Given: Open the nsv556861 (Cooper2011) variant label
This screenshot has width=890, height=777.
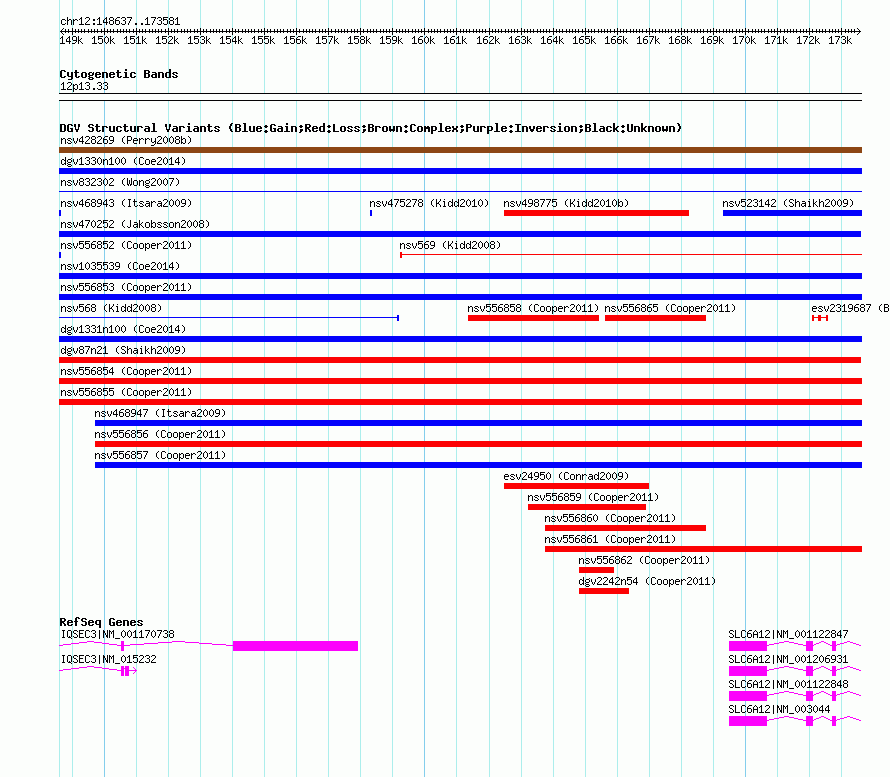Looking at the screenshot, I should (610, 539).
